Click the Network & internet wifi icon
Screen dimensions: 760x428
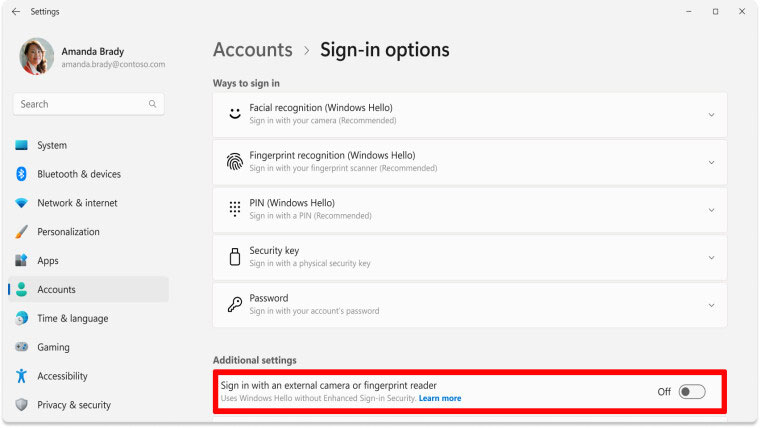click(21, 203)
